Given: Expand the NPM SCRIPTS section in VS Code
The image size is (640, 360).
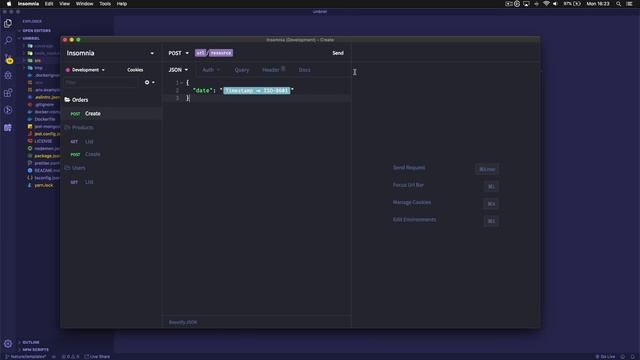Looking at the screenshot, I should pos(33,350).
